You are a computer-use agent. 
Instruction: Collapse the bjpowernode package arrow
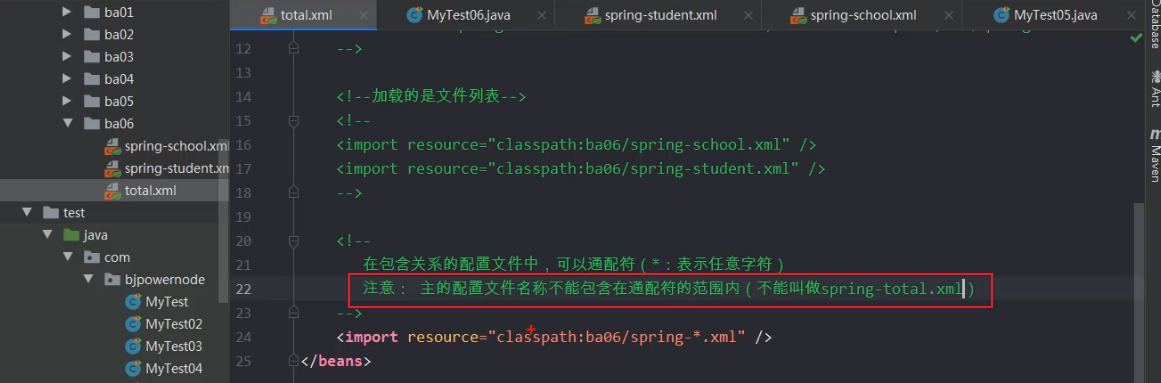[x=88, y=279]
